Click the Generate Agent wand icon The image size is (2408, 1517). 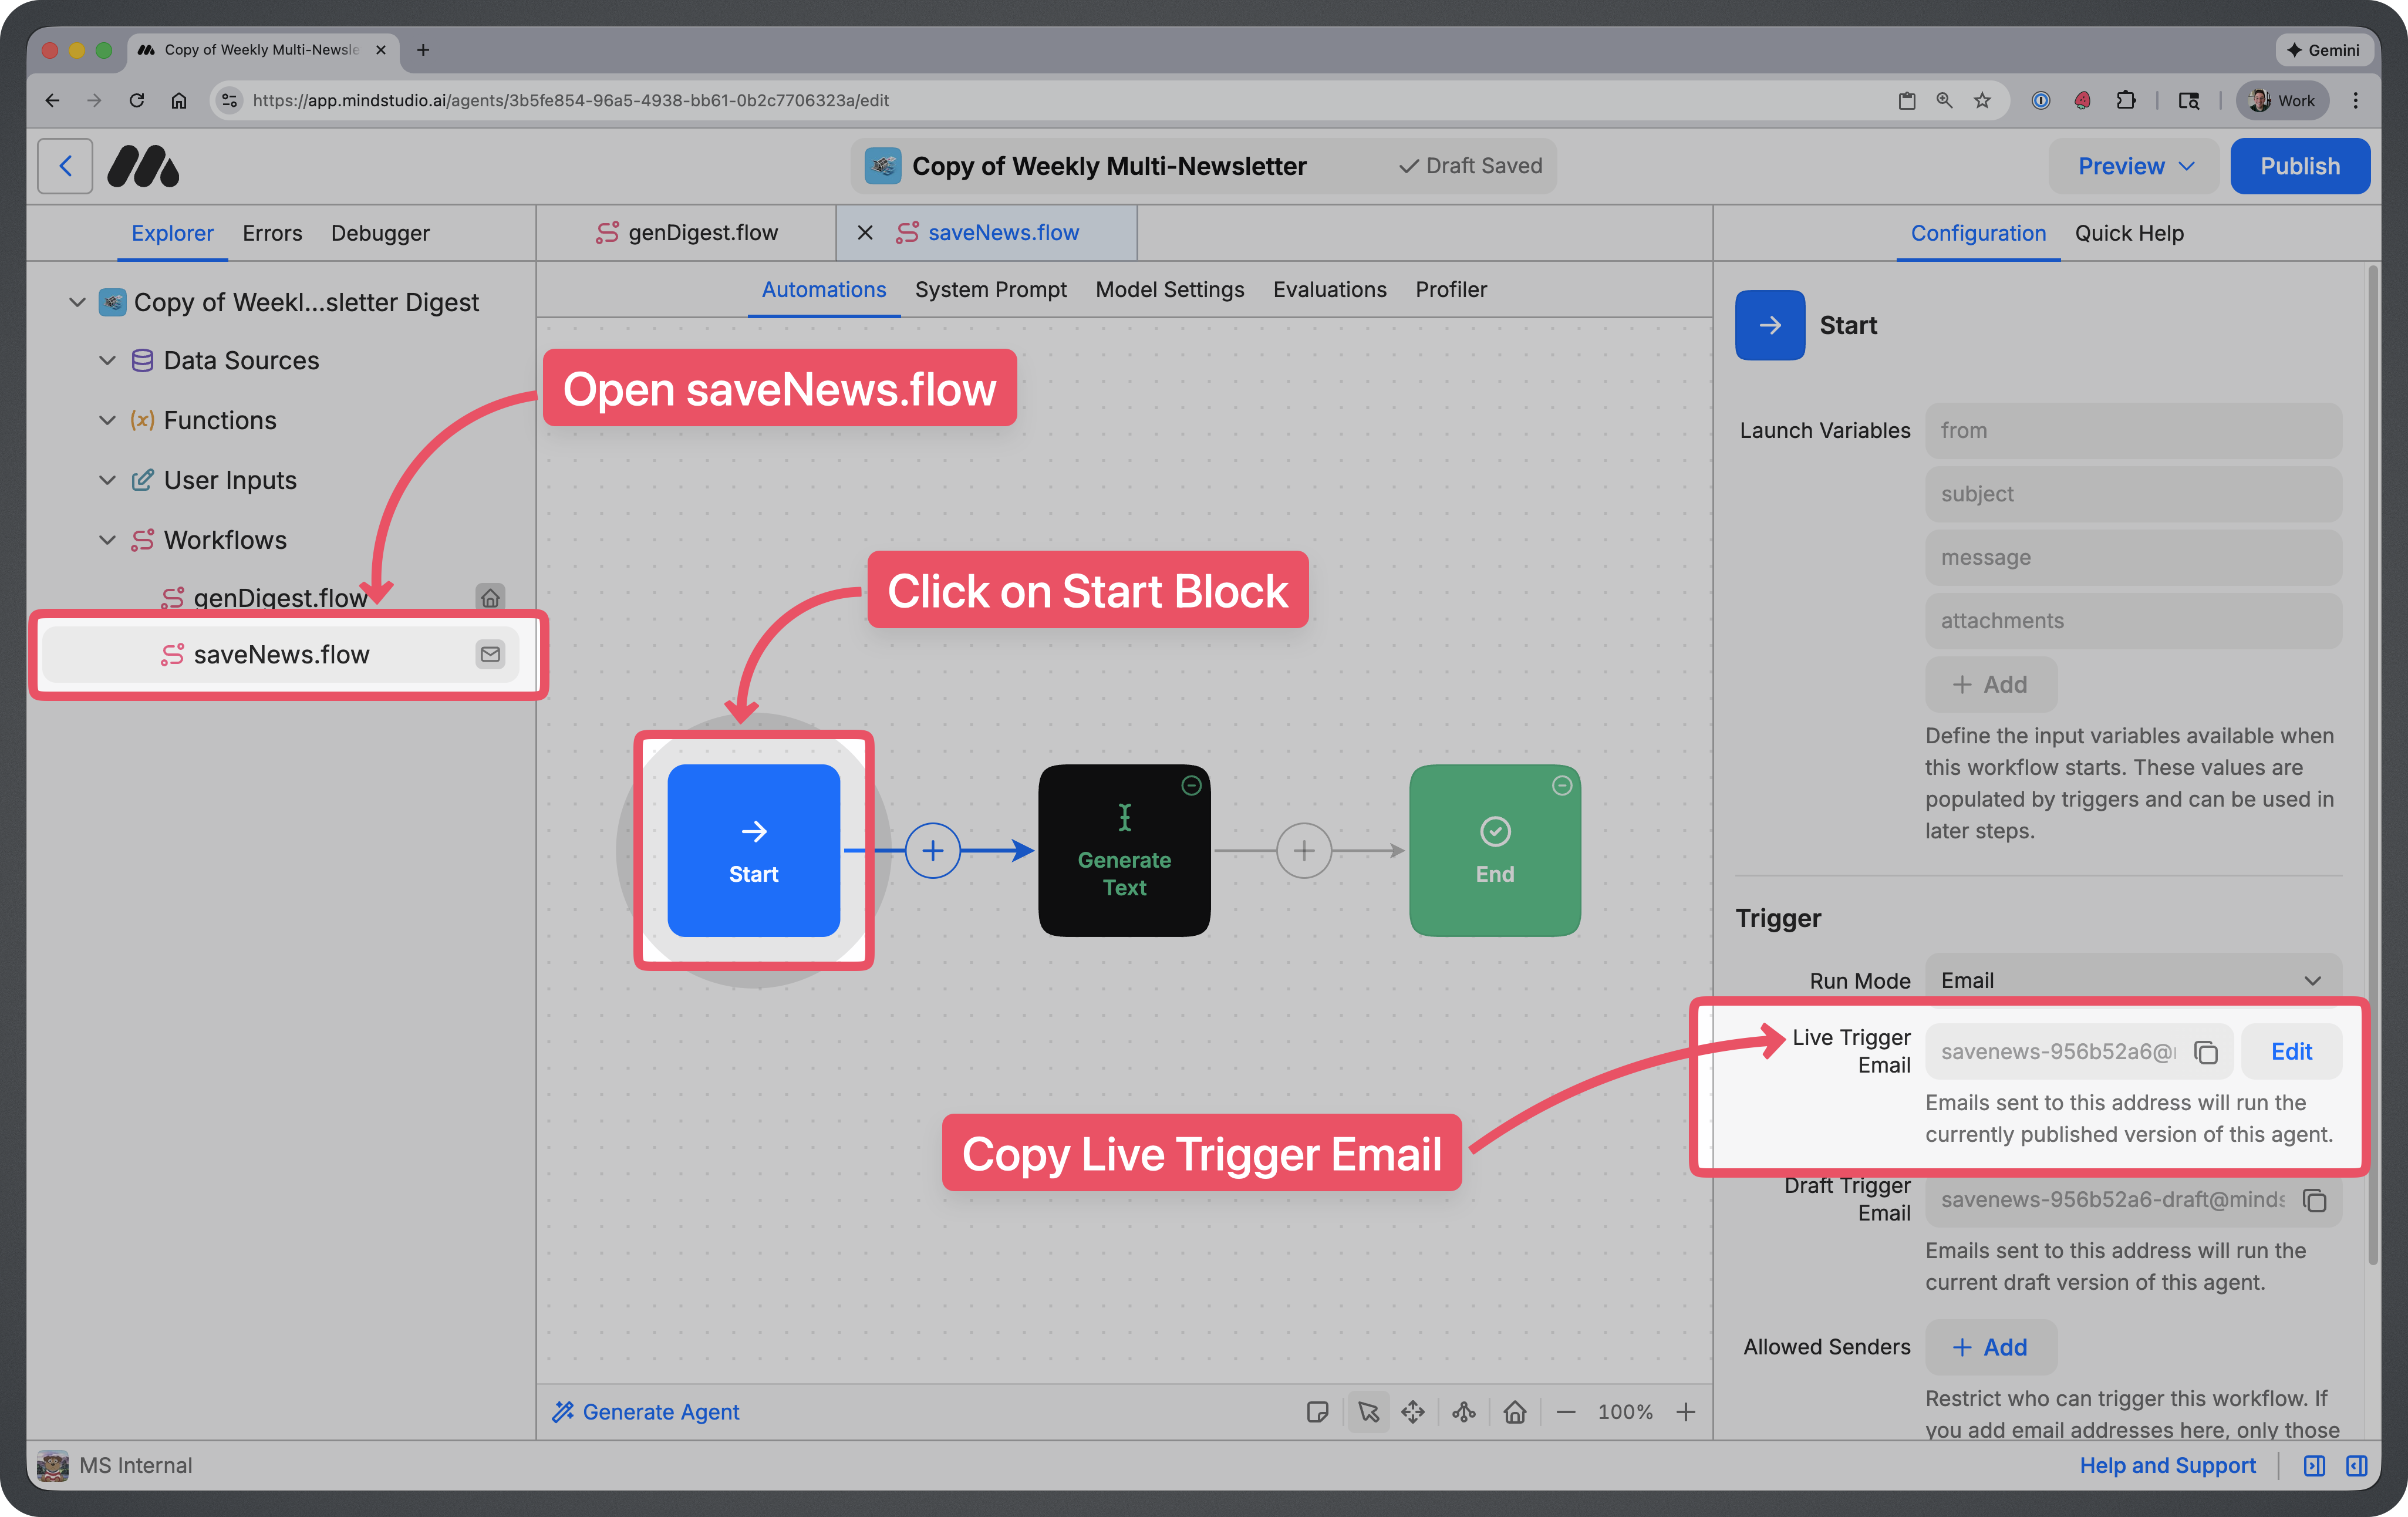point(564,1412)
